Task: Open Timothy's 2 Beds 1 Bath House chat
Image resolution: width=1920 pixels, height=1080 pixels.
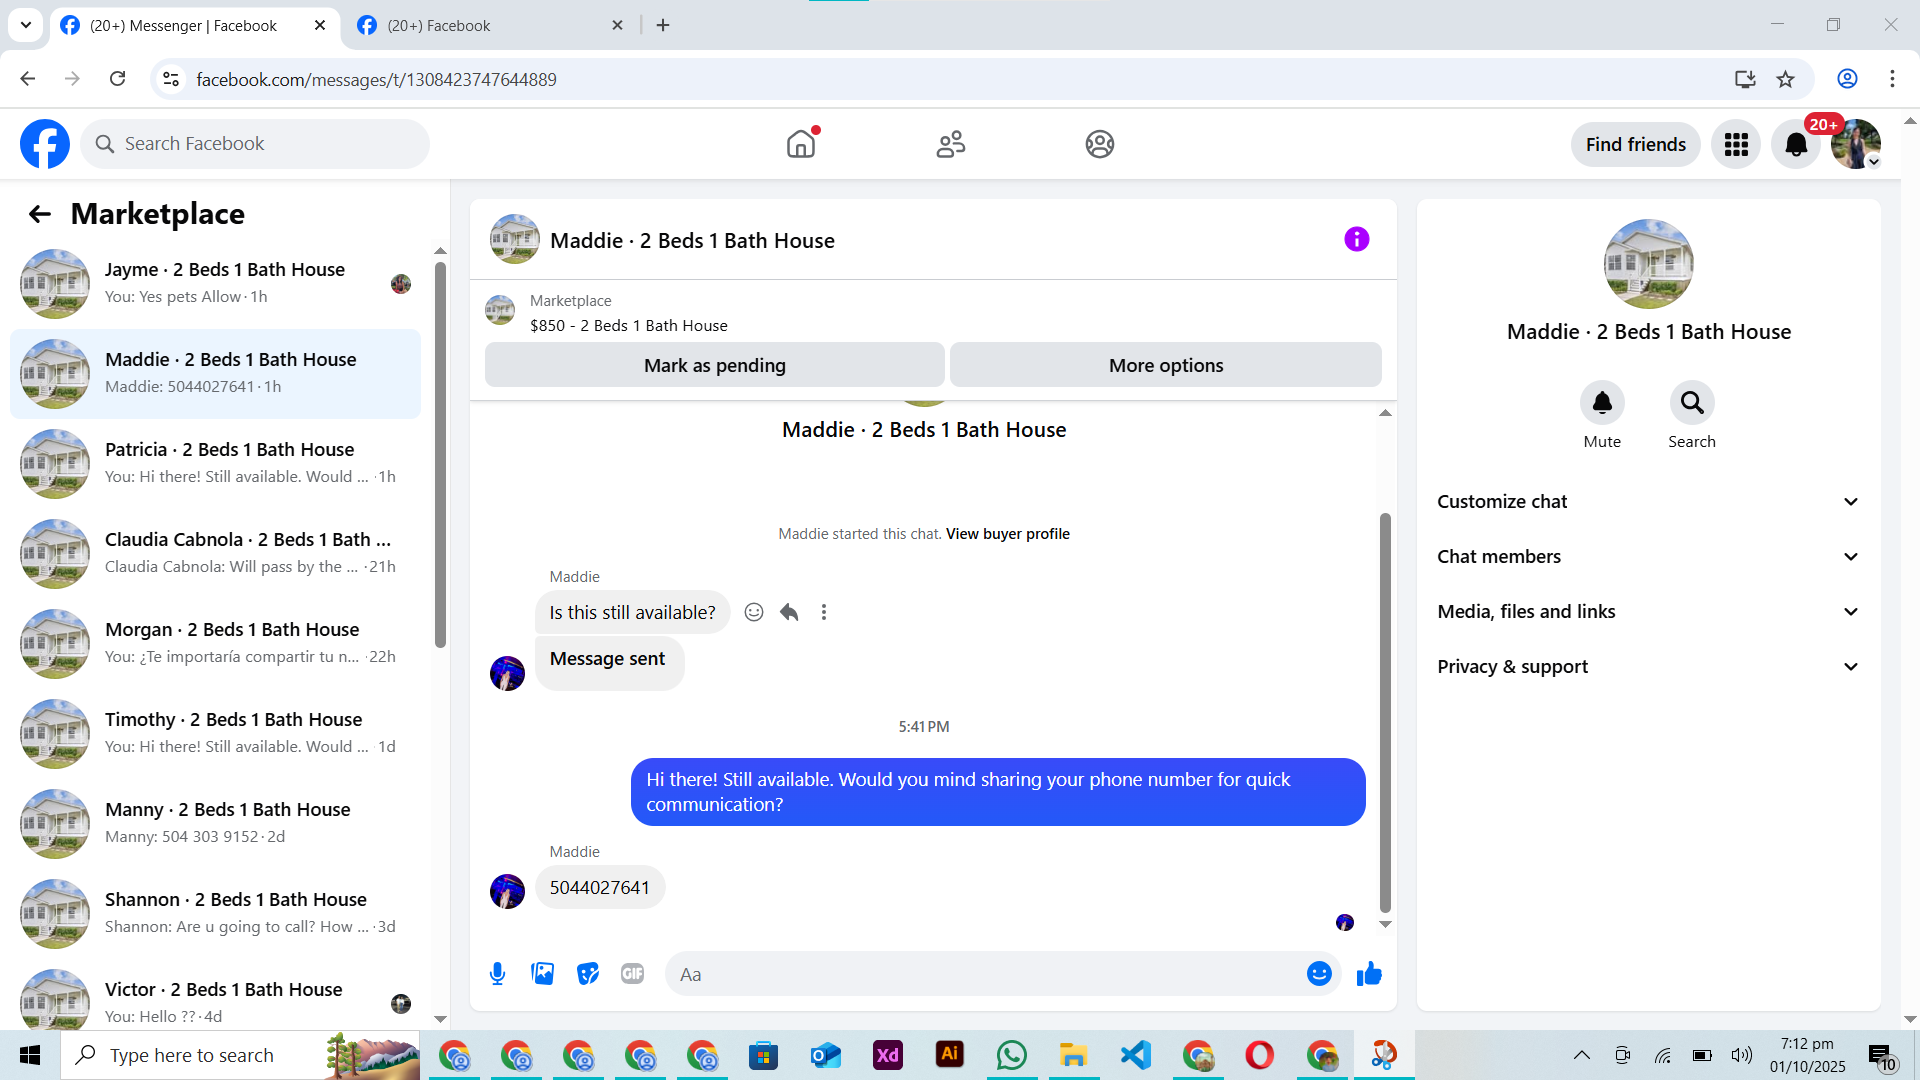Action: coord(215,734)
